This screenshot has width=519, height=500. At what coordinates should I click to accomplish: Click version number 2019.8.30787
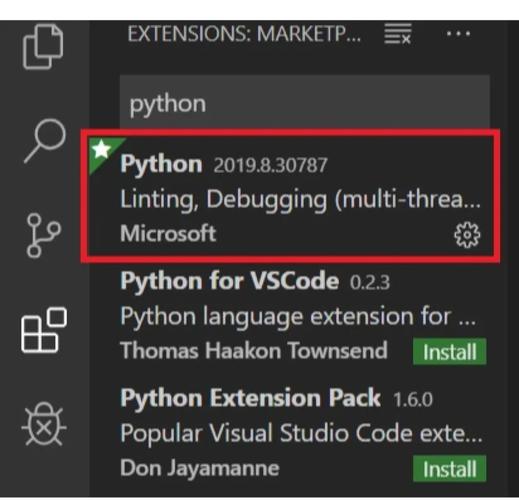point(270,165)
